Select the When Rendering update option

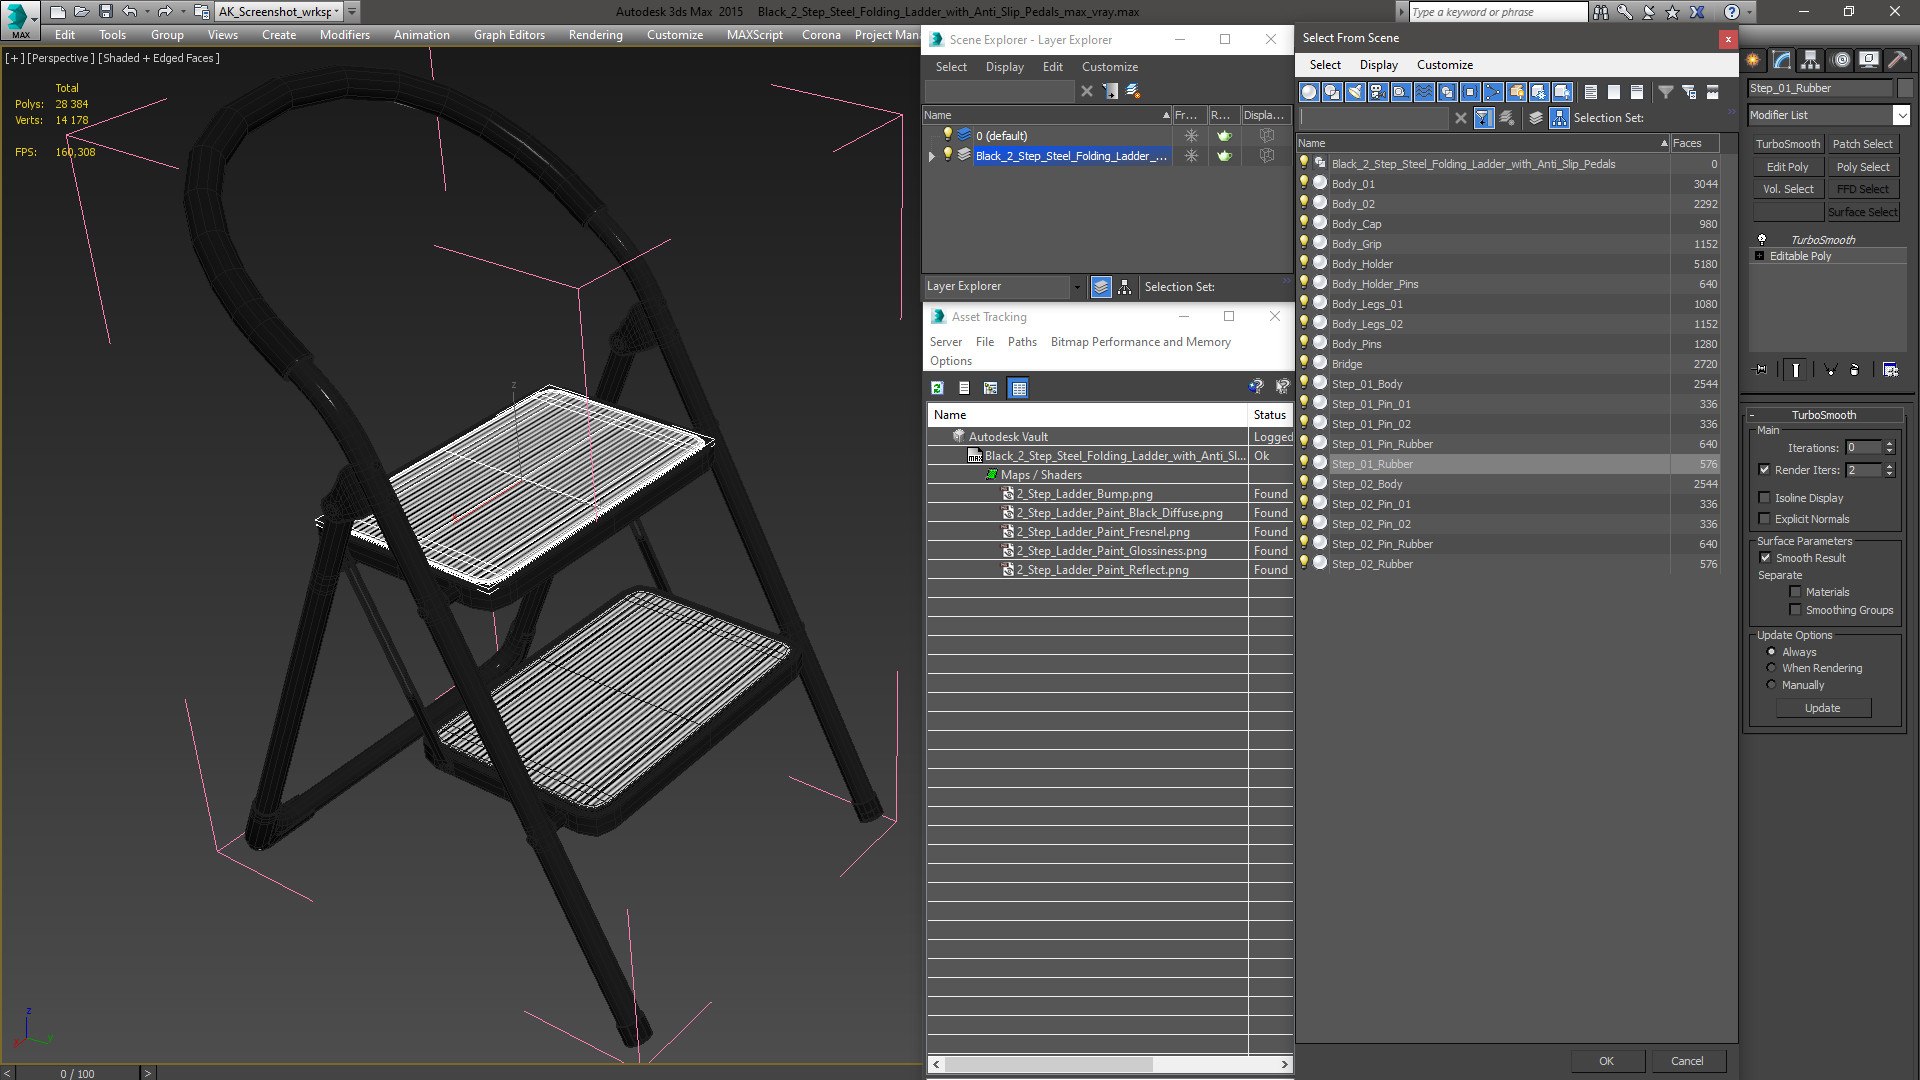click(1771, 668)
